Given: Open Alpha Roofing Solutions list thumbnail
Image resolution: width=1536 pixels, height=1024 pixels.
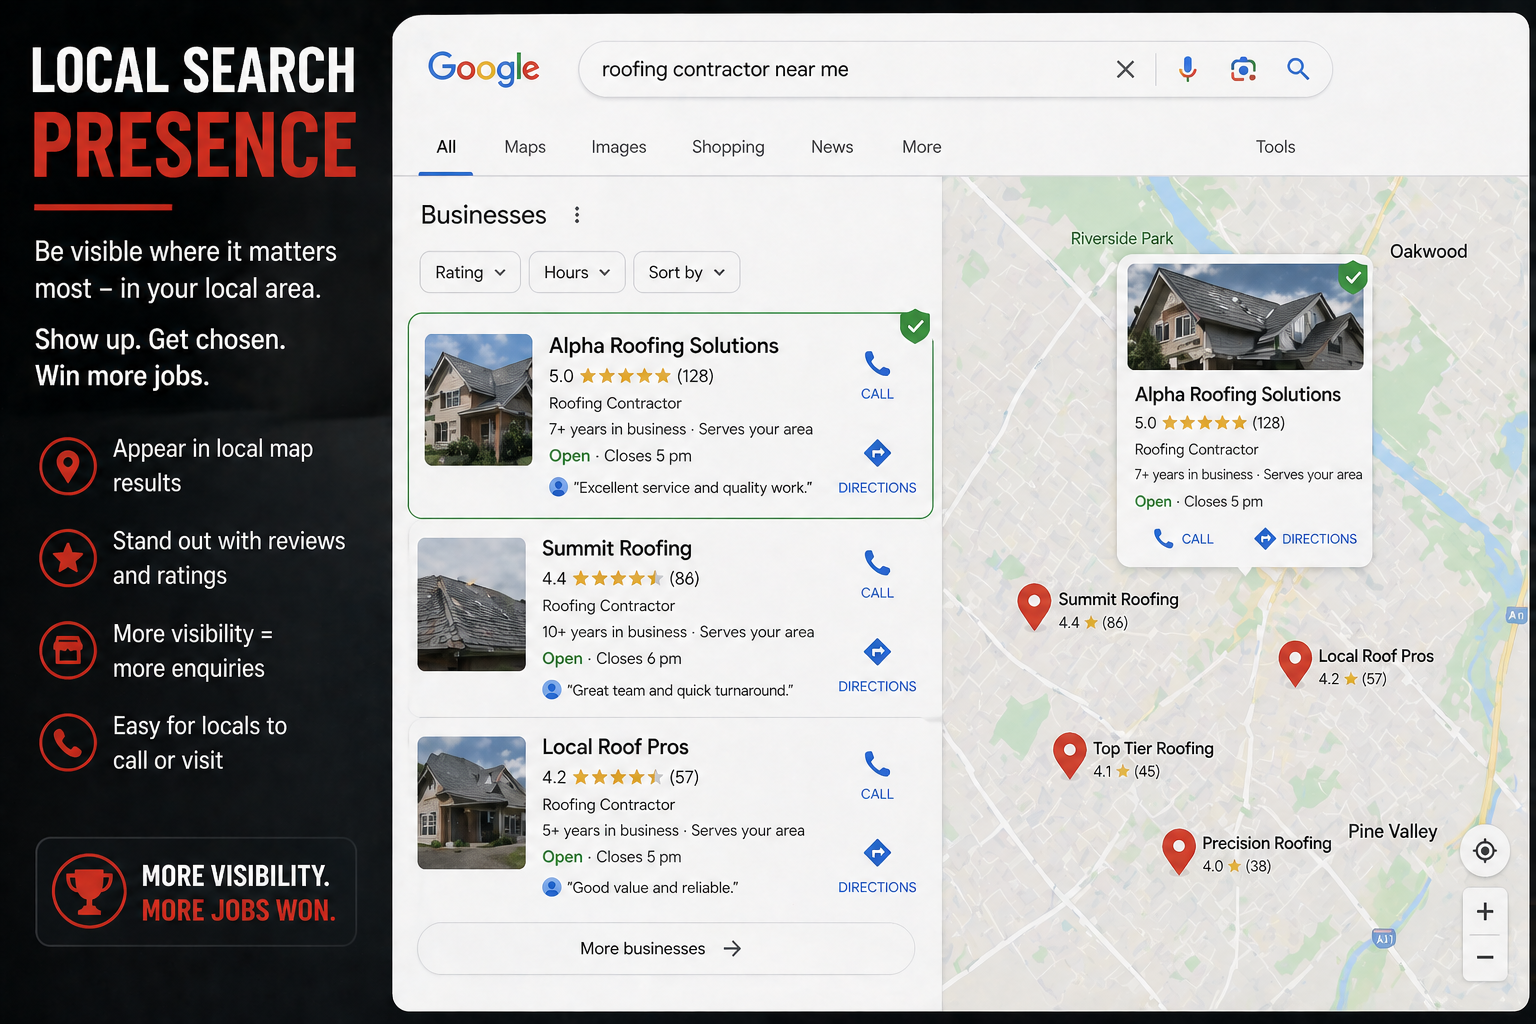Looking at the screenshot, I should point(478,399).
